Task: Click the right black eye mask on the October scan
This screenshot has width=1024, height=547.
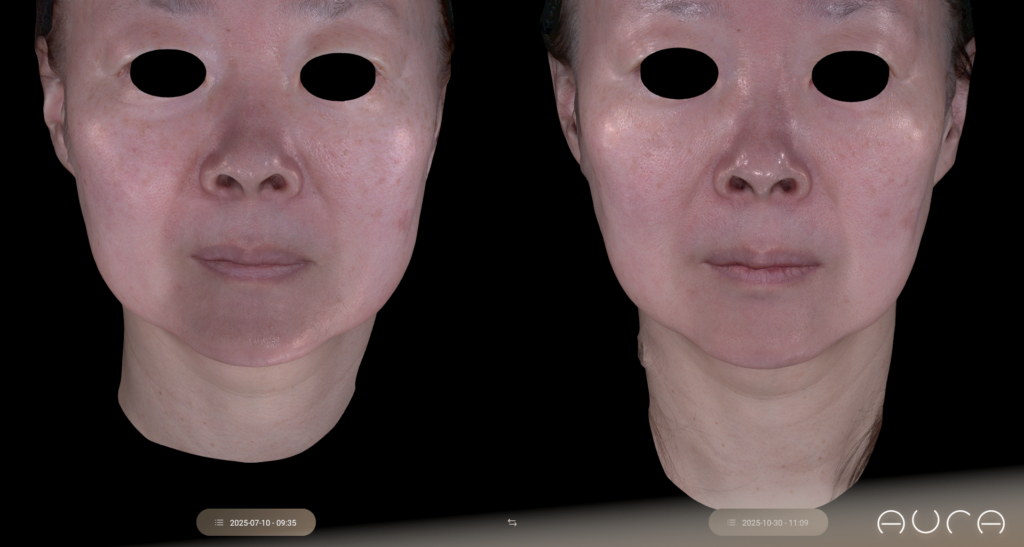Action: tap(850, 76)
